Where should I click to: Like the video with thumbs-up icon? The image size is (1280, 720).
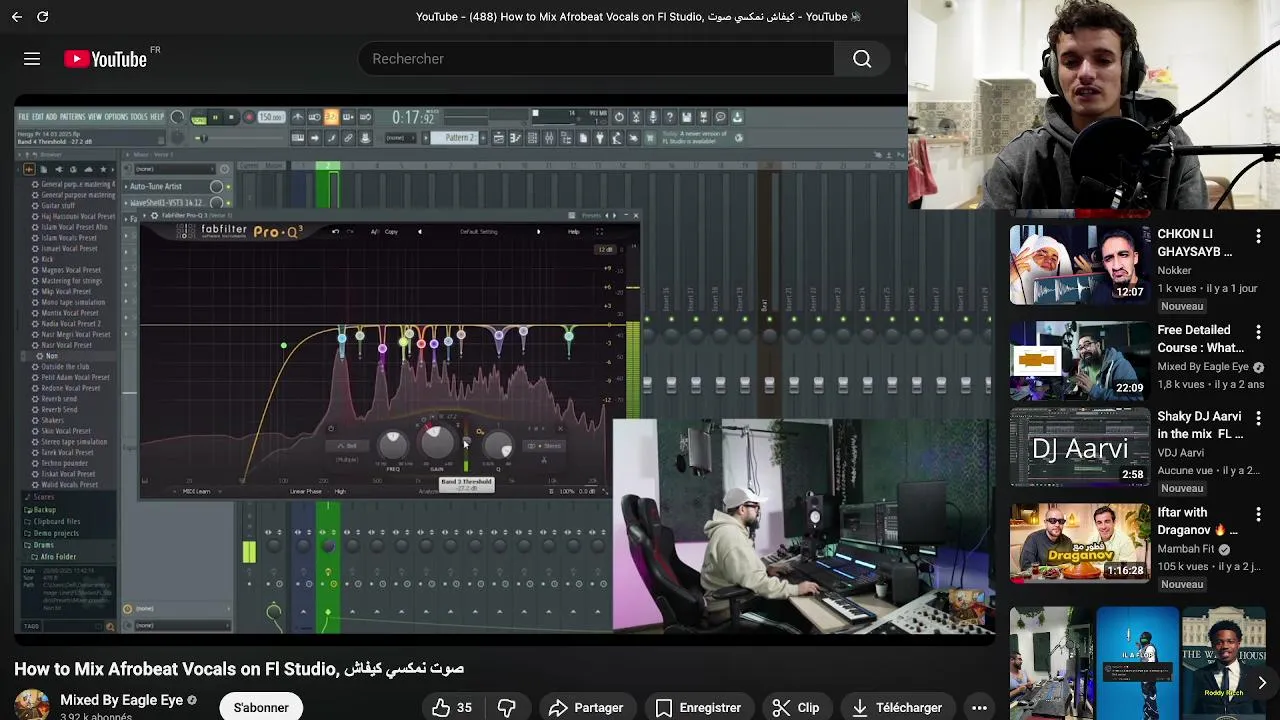(441, 707)
